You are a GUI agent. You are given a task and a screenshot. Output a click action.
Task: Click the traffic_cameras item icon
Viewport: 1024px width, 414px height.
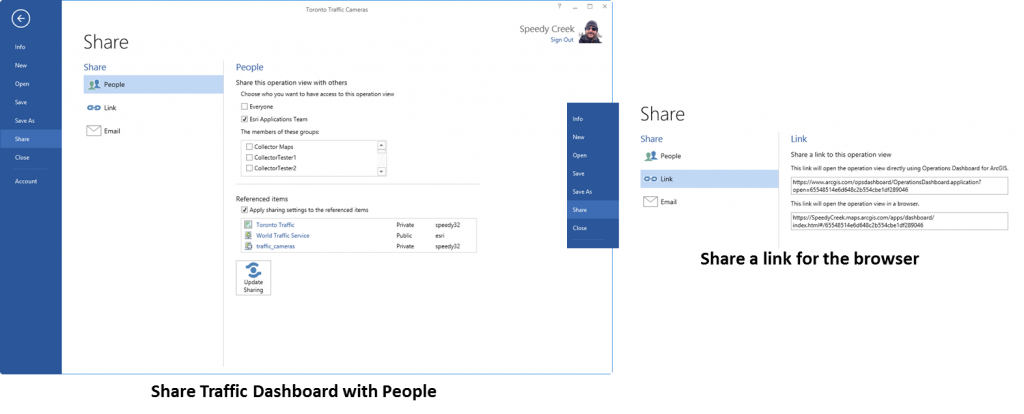248,246
